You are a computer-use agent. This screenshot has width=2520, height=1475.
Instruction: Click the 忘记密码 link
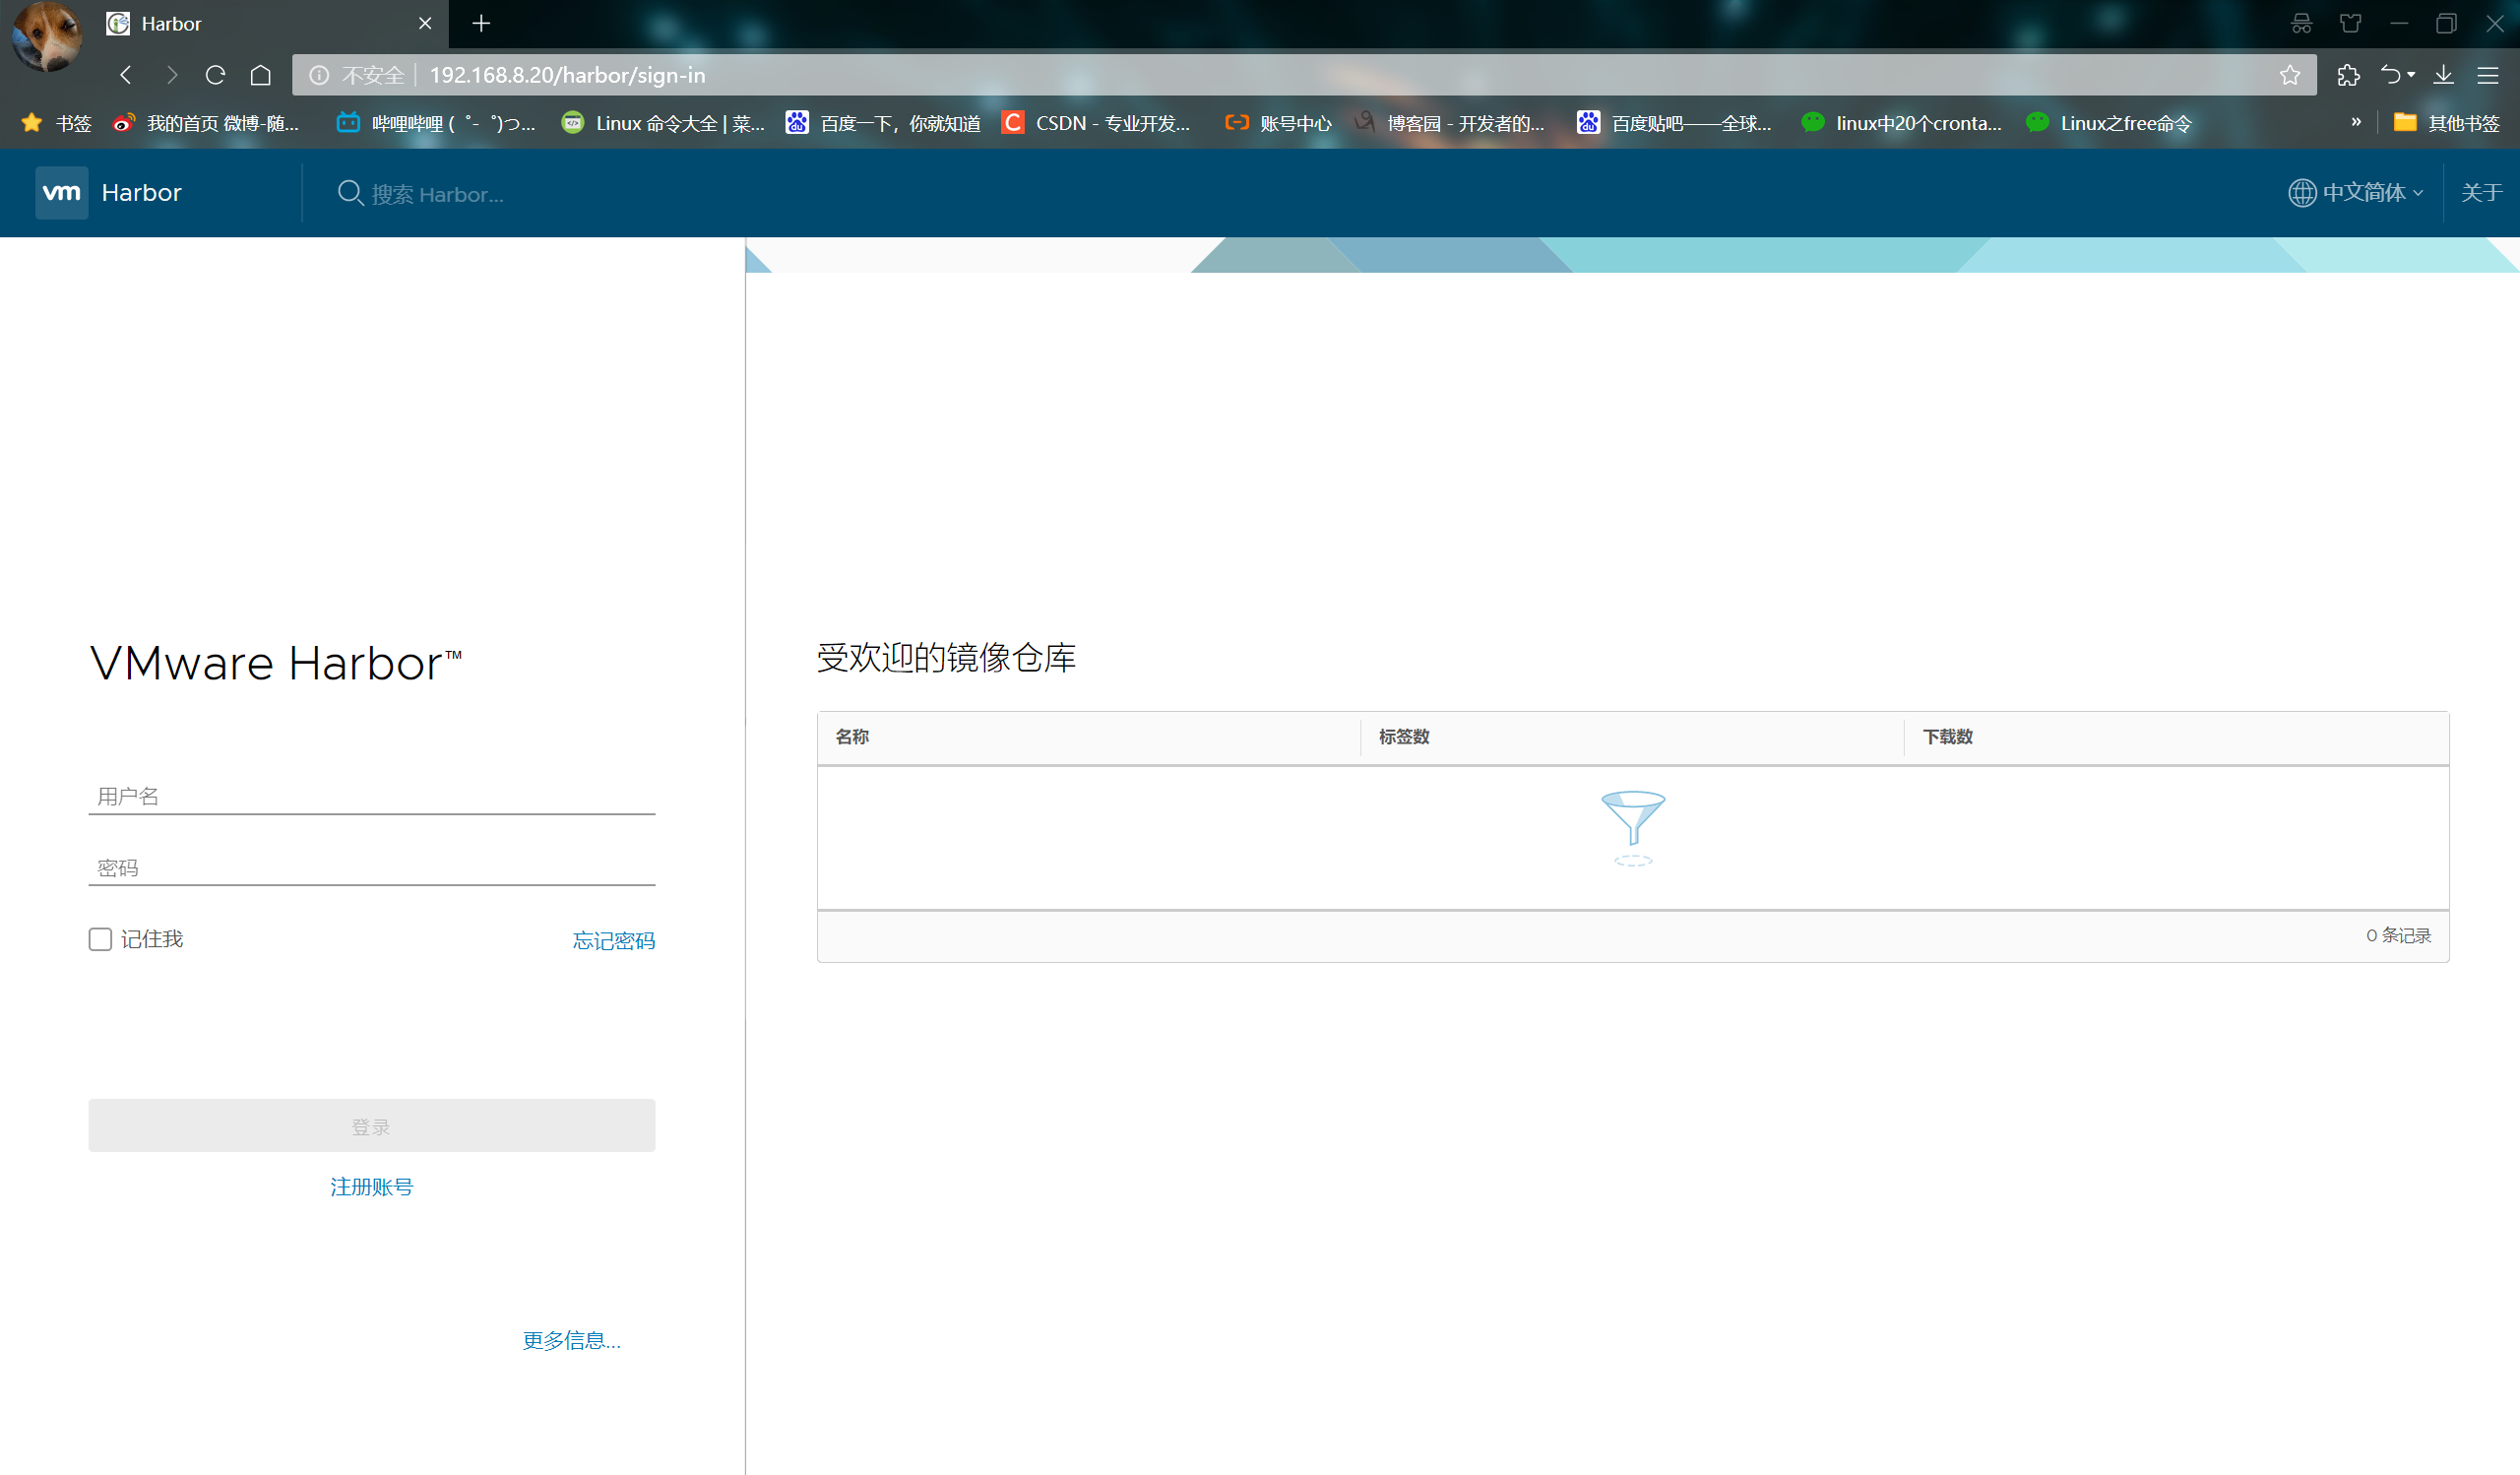coord(613,940)
